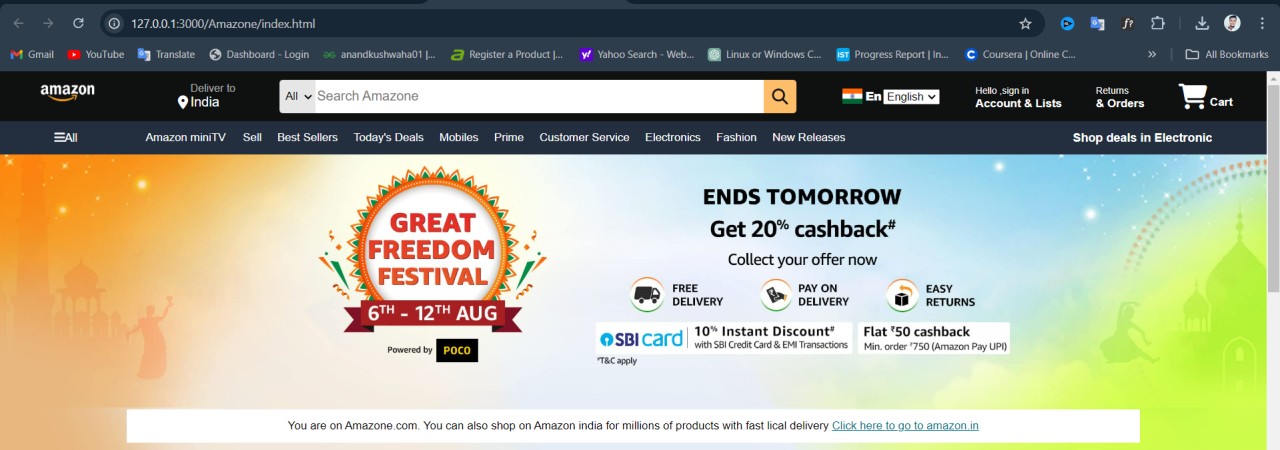
Task: Click the 'Click here to go to amazon.in' link
Action: (905, 425)
